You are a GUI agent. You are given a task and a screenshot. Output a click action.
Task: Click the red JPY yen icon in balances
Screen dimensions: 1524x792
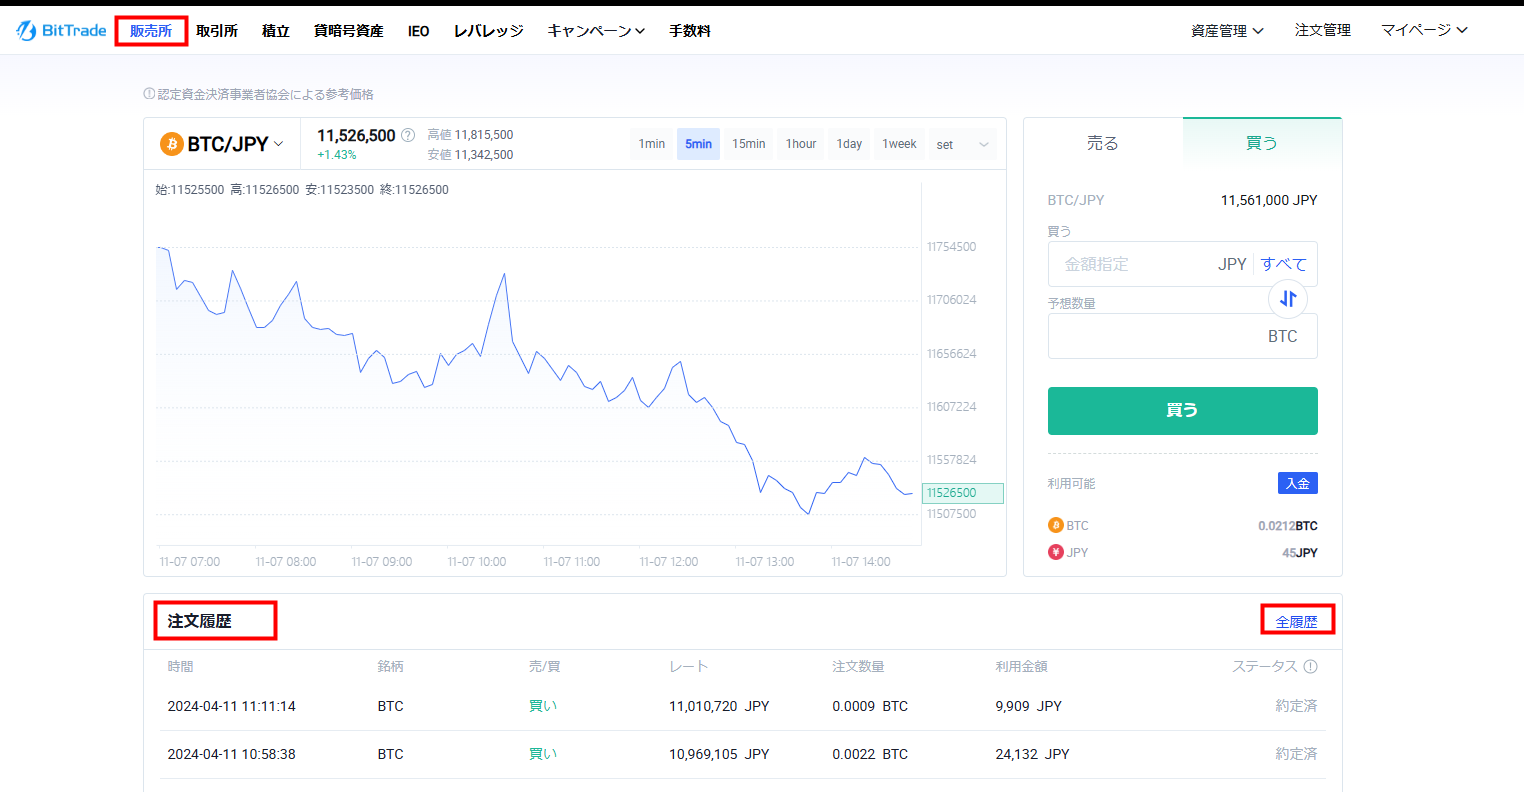click(1056, 552)
